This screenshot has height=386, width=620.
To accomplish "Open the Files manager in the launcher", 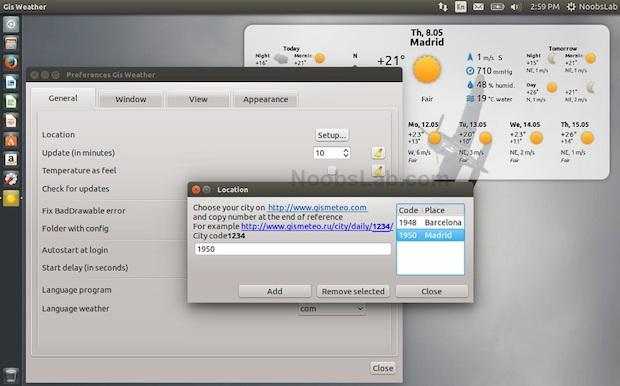I will [x=11, y=43].
